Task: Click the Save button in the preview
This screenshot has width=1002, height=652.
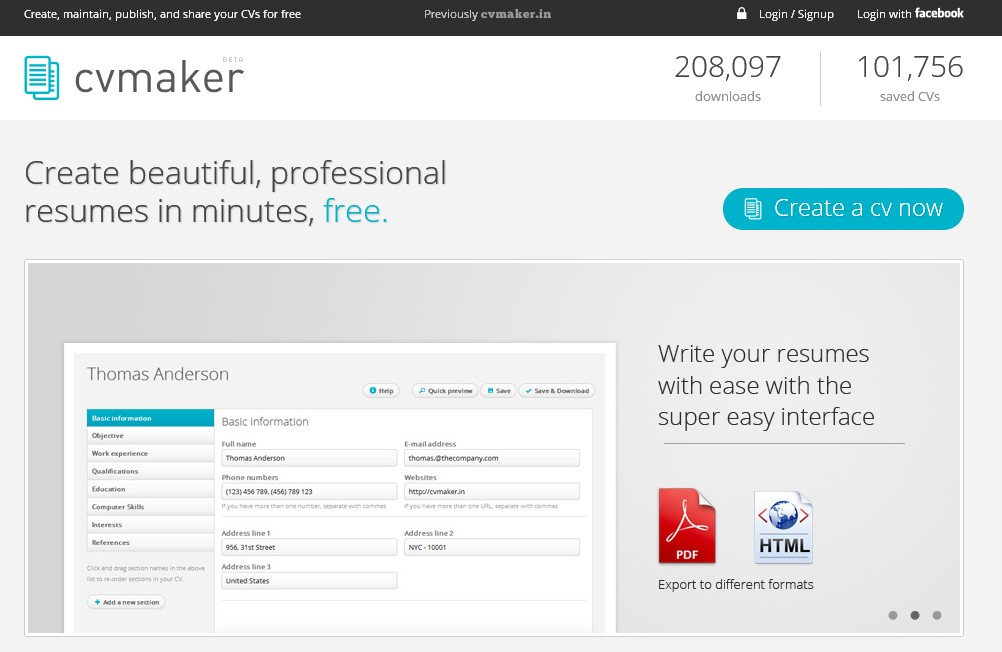Action: (x=498, y=391)
